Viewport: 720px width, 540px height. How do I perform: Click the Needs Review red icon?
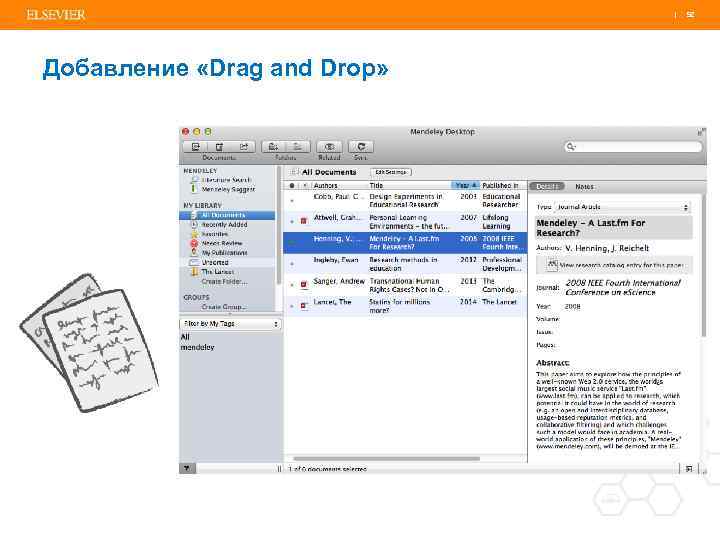point(194,243)
